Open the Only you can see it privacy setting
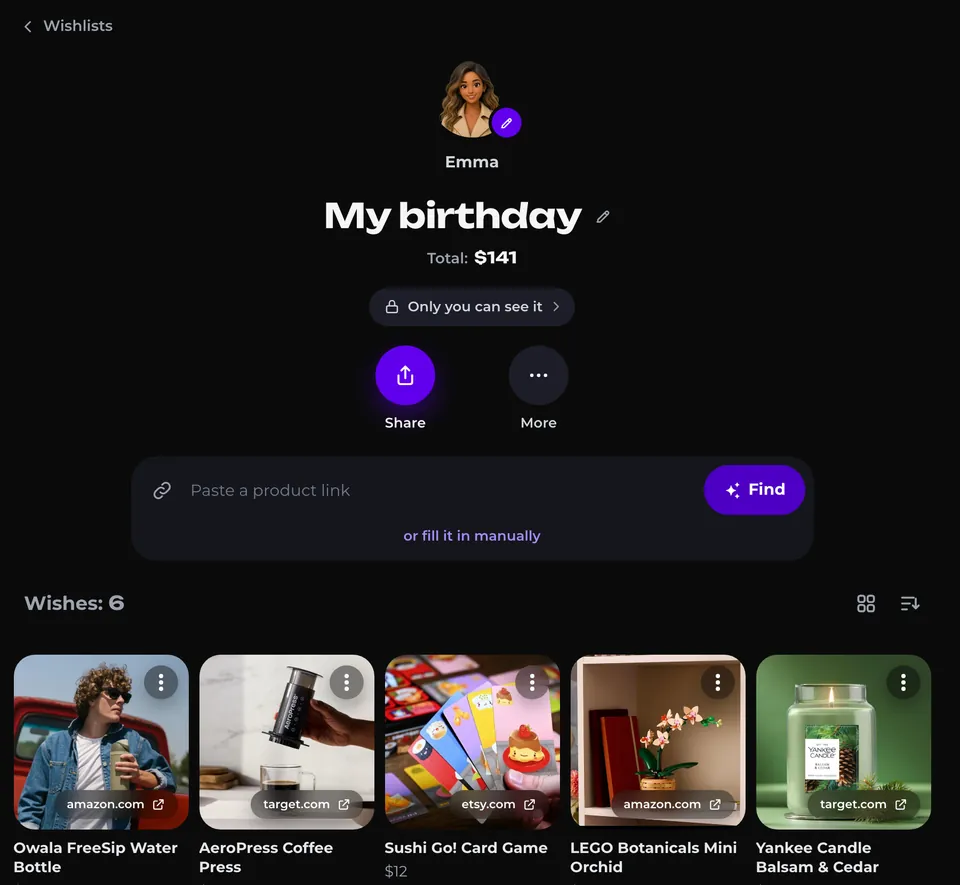The height and width of the screenshot is (885, 960). (471, 307)
